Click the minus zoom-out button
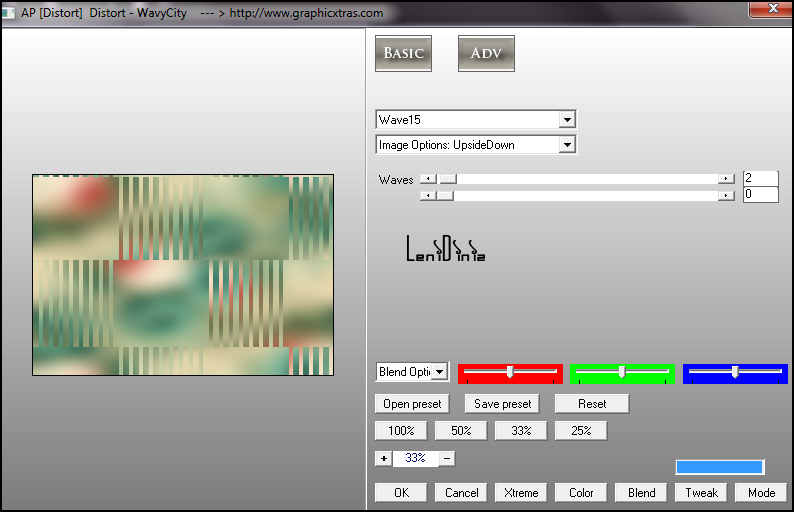 point(447,458)
